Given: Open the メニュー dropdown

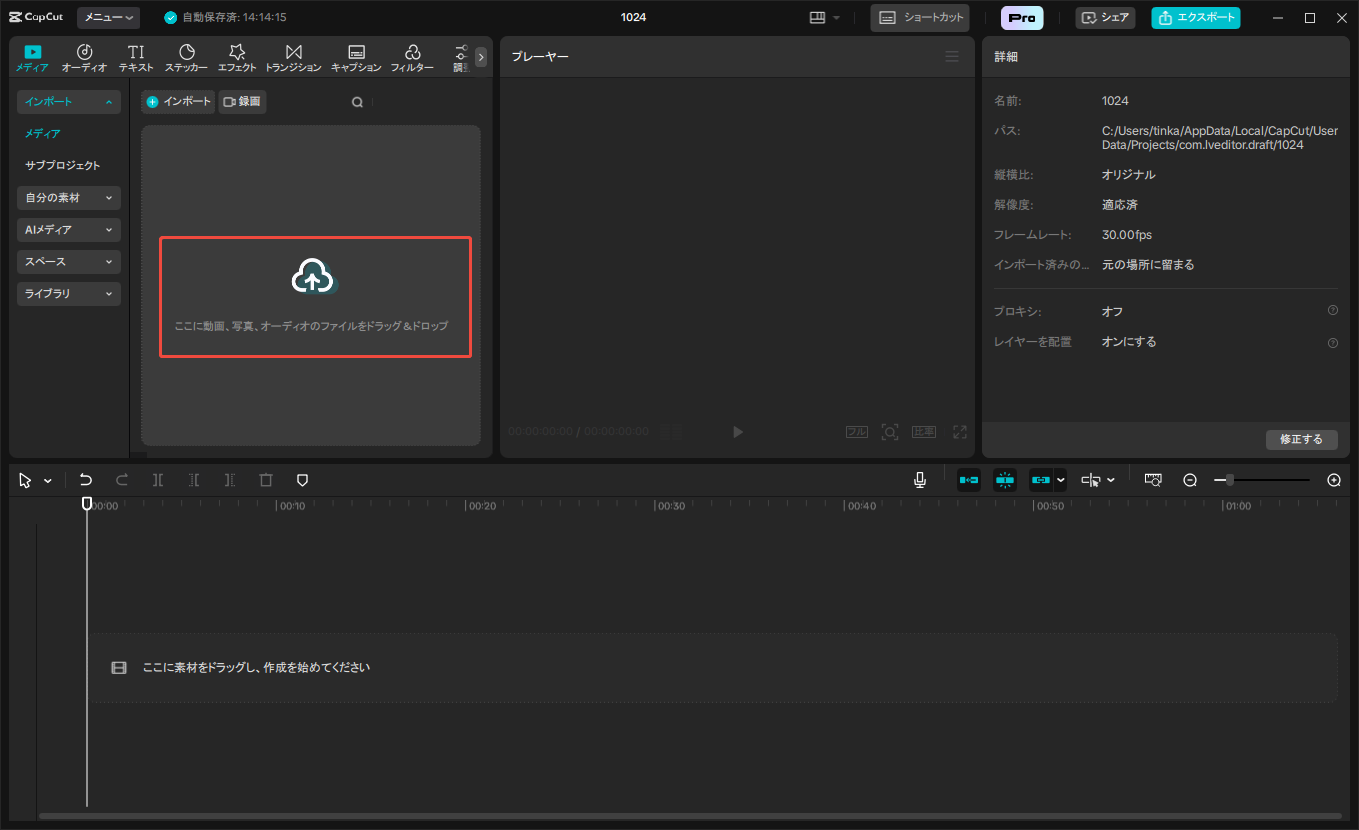Looking at the screenshot, I should pos(108,18).
